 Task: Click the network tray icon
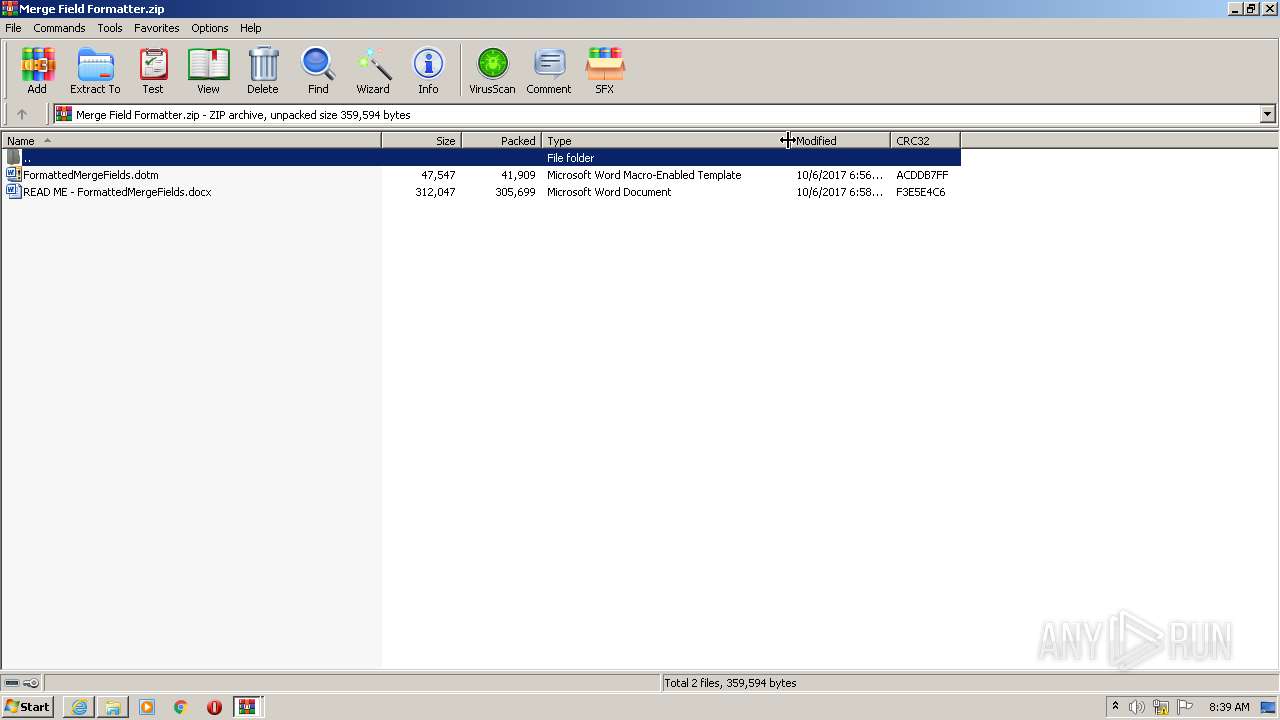pos(1161,707)
